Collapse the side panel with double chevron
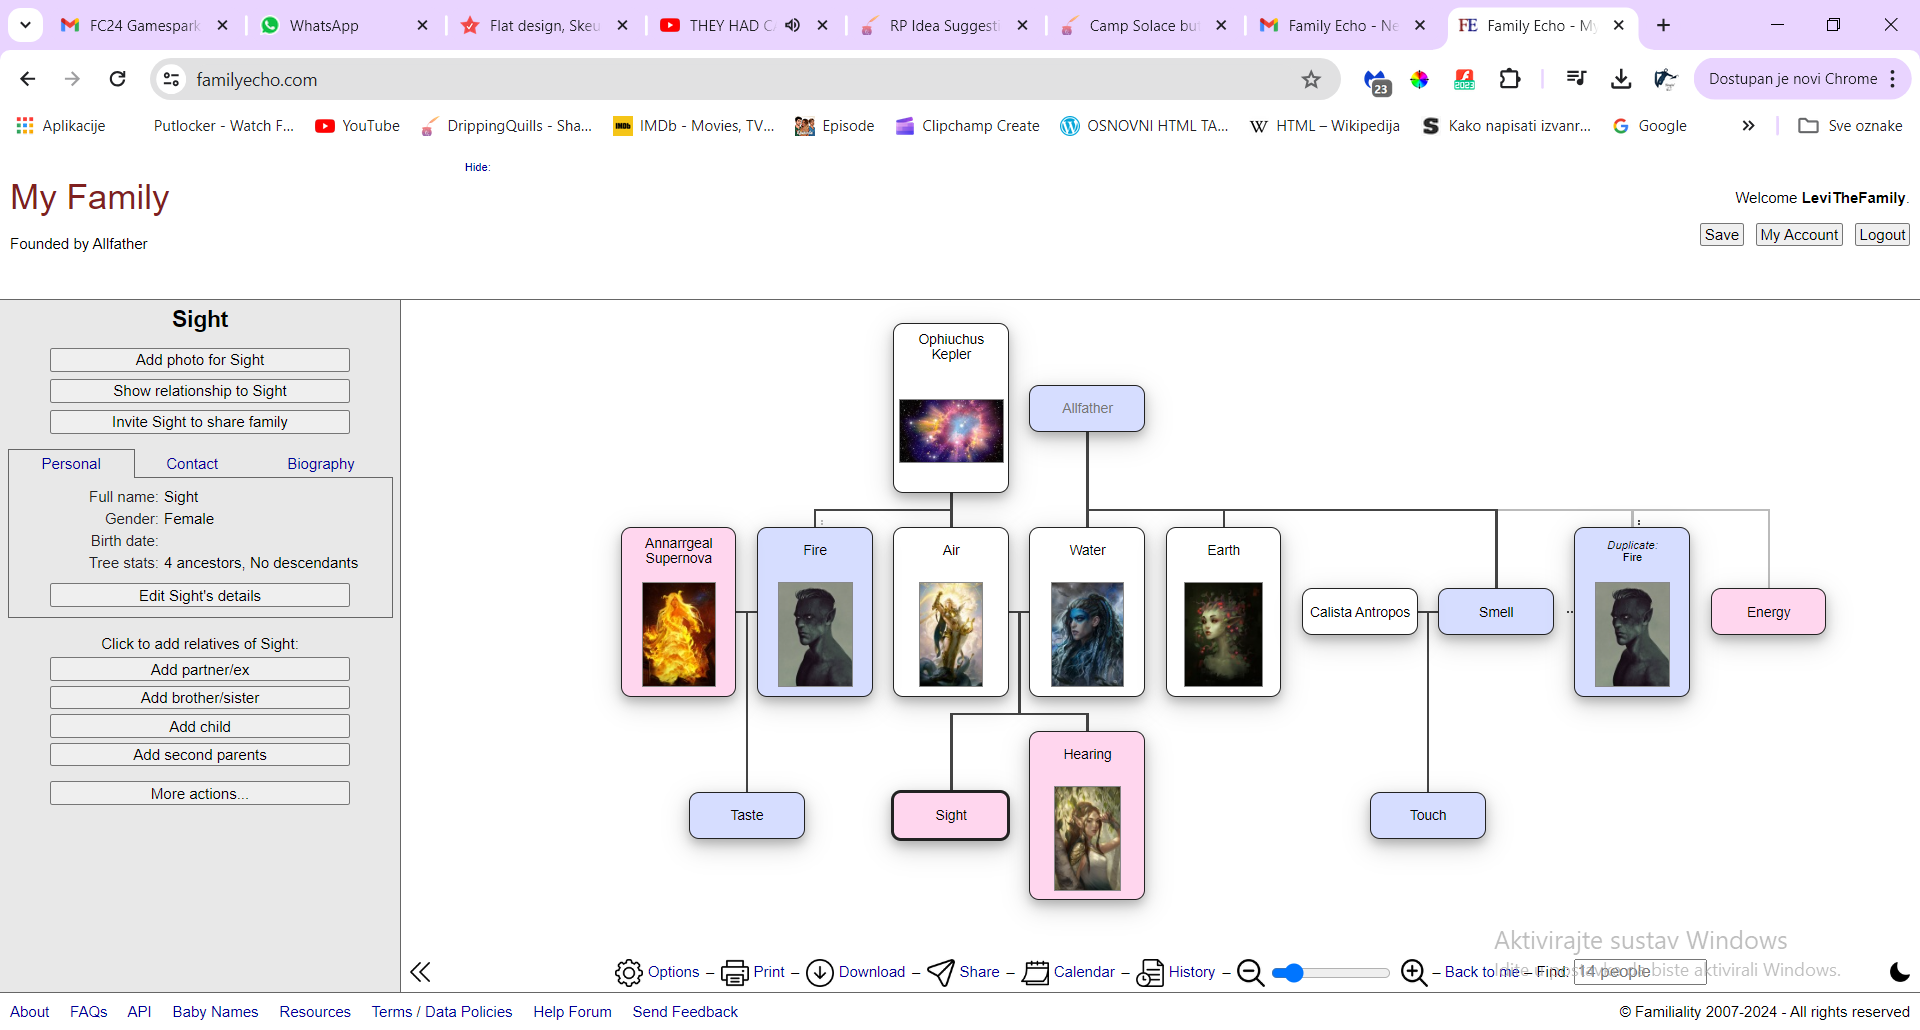1920x1030 pixels. 420,972
